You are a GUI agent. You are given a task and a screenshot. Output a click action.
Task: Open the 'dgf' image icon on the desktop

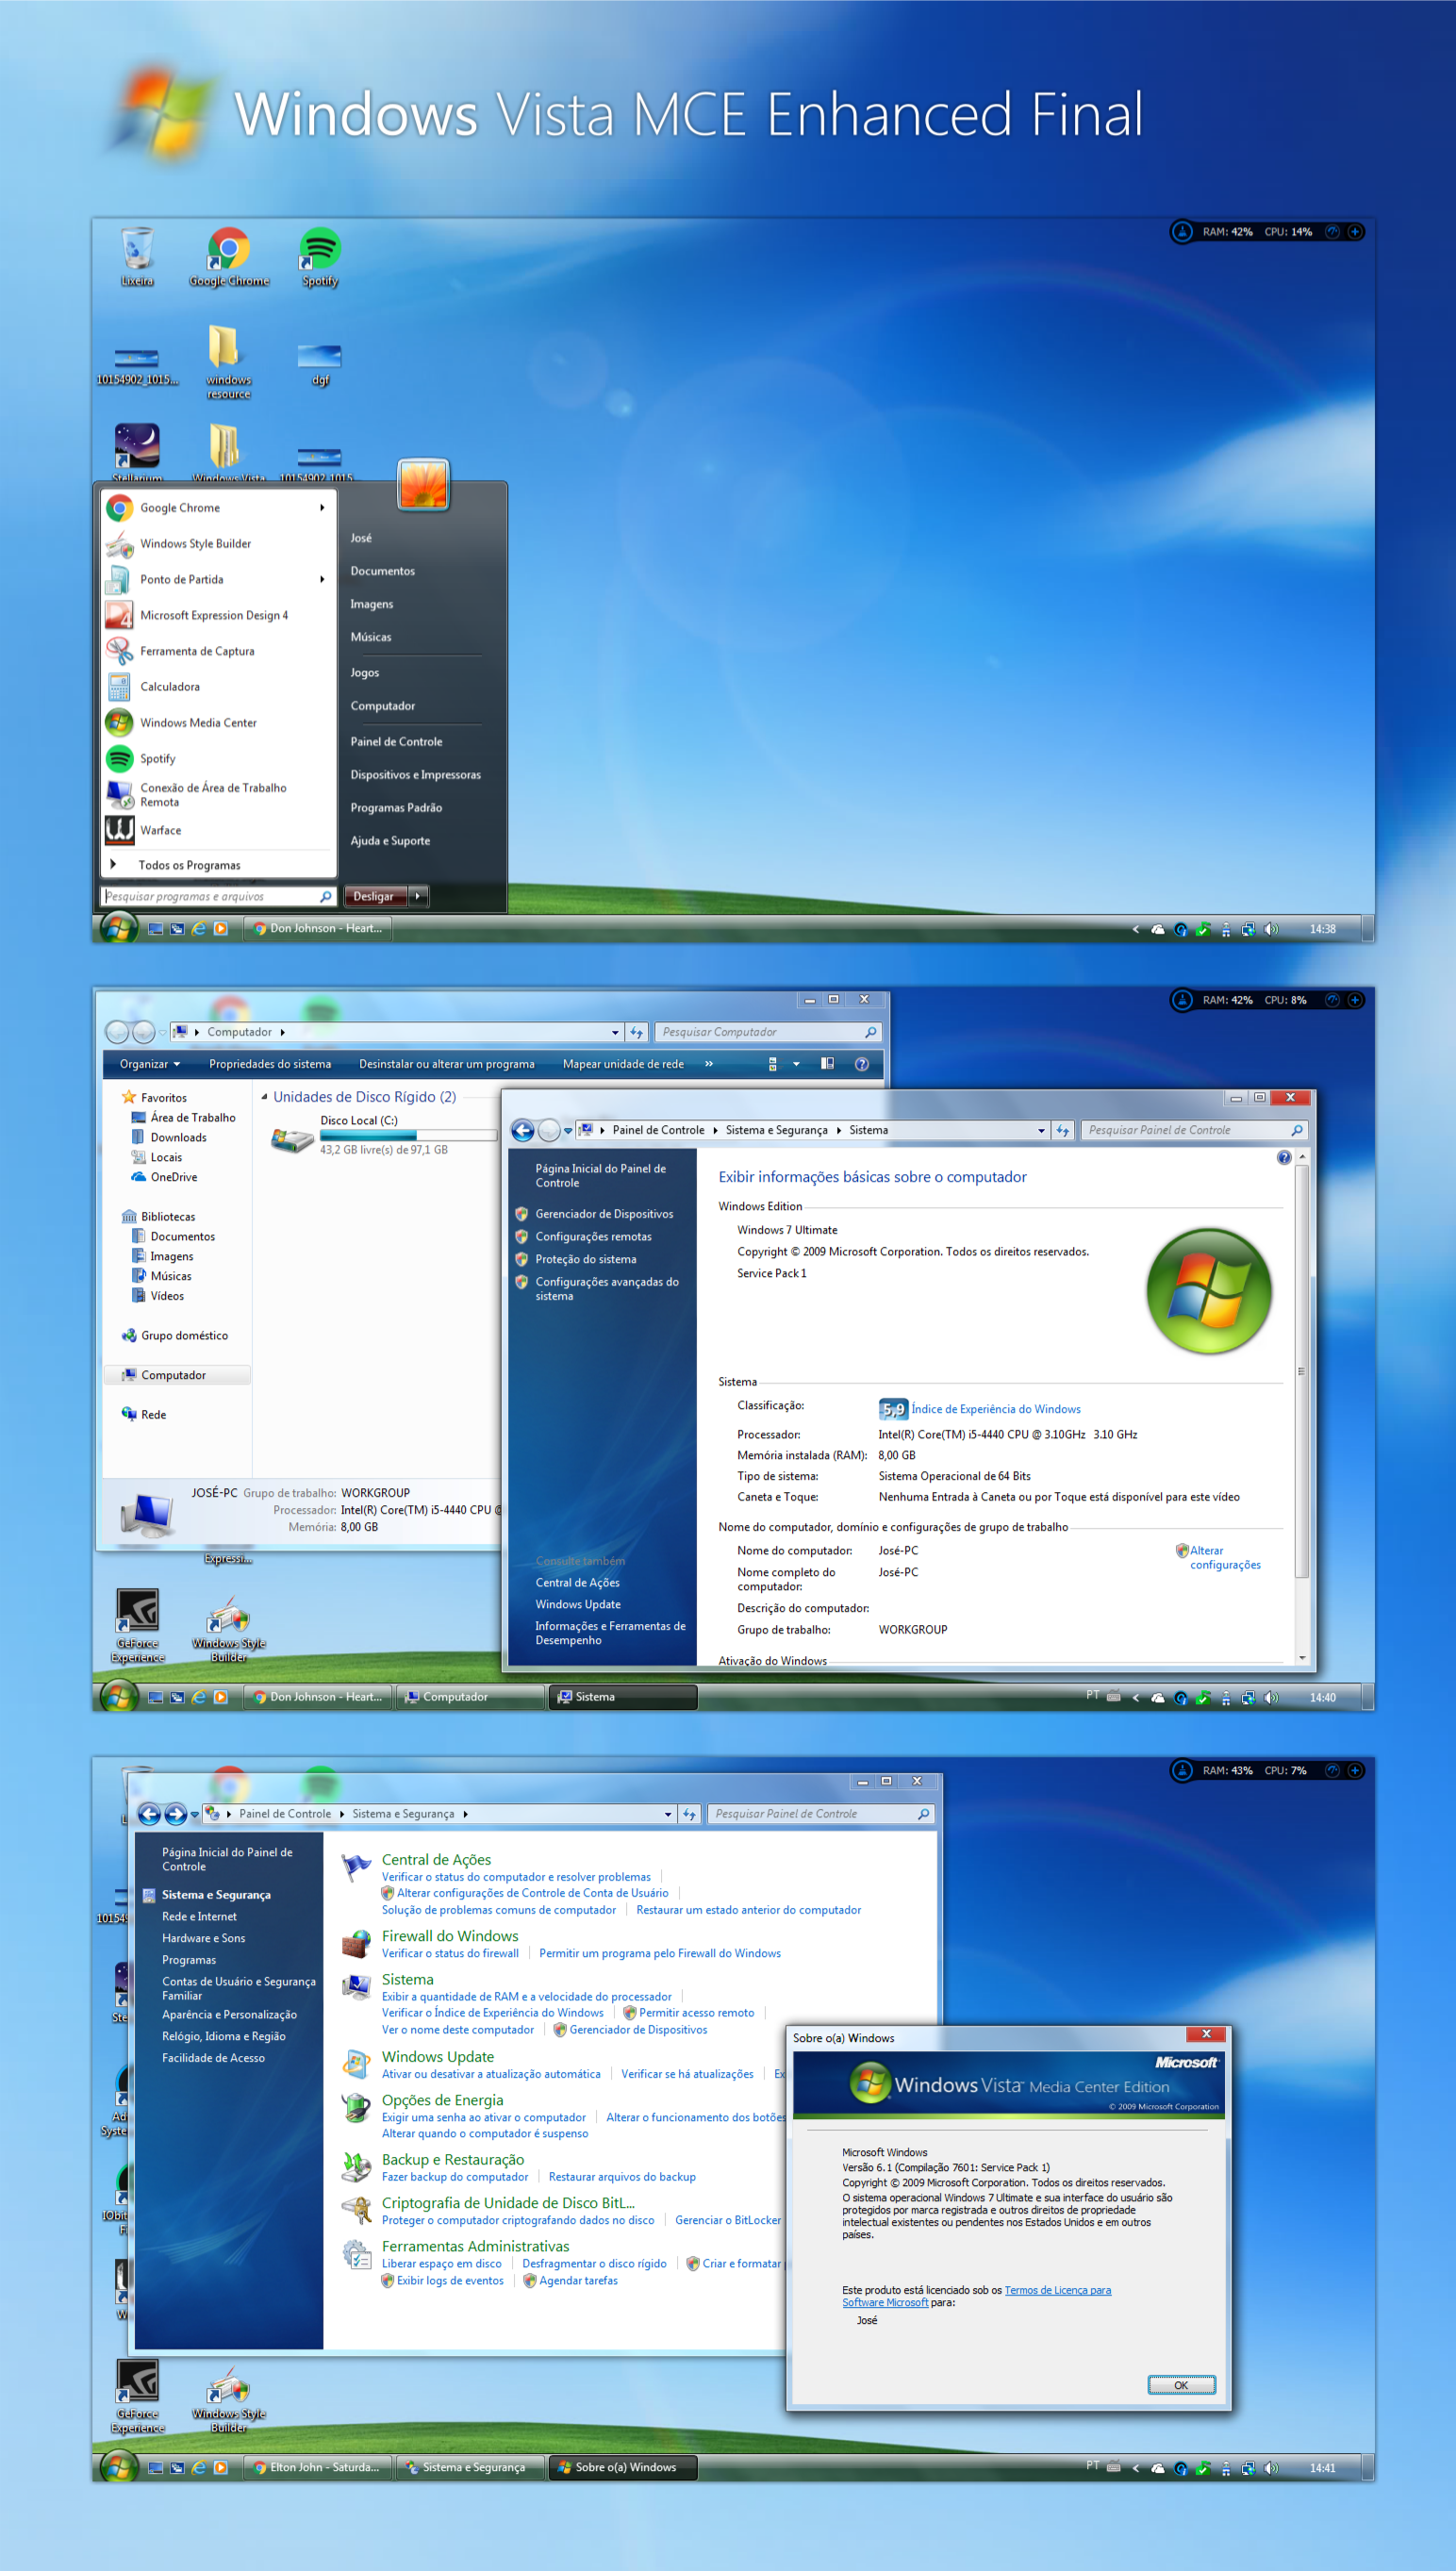(x=320, y=363)
